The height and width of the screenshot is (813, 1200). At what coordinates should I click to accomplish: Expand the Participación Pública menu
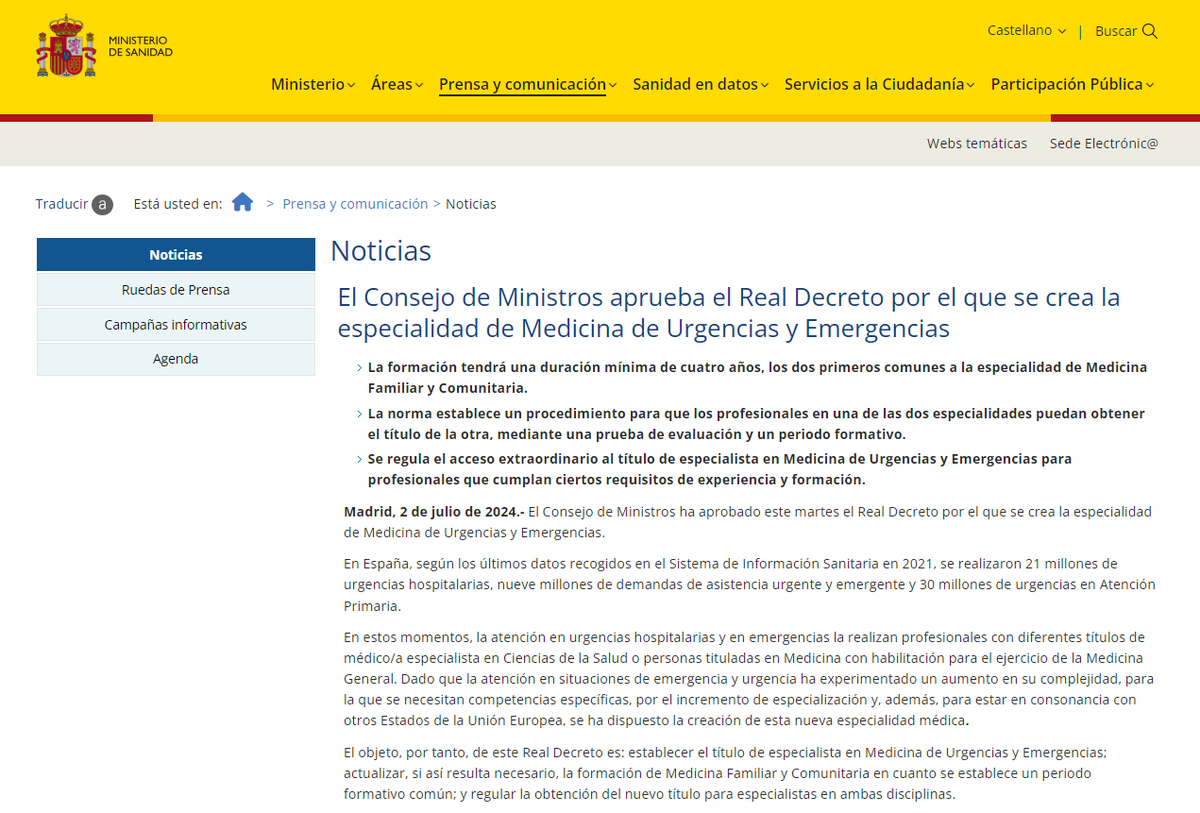[x=1073, y=85]
